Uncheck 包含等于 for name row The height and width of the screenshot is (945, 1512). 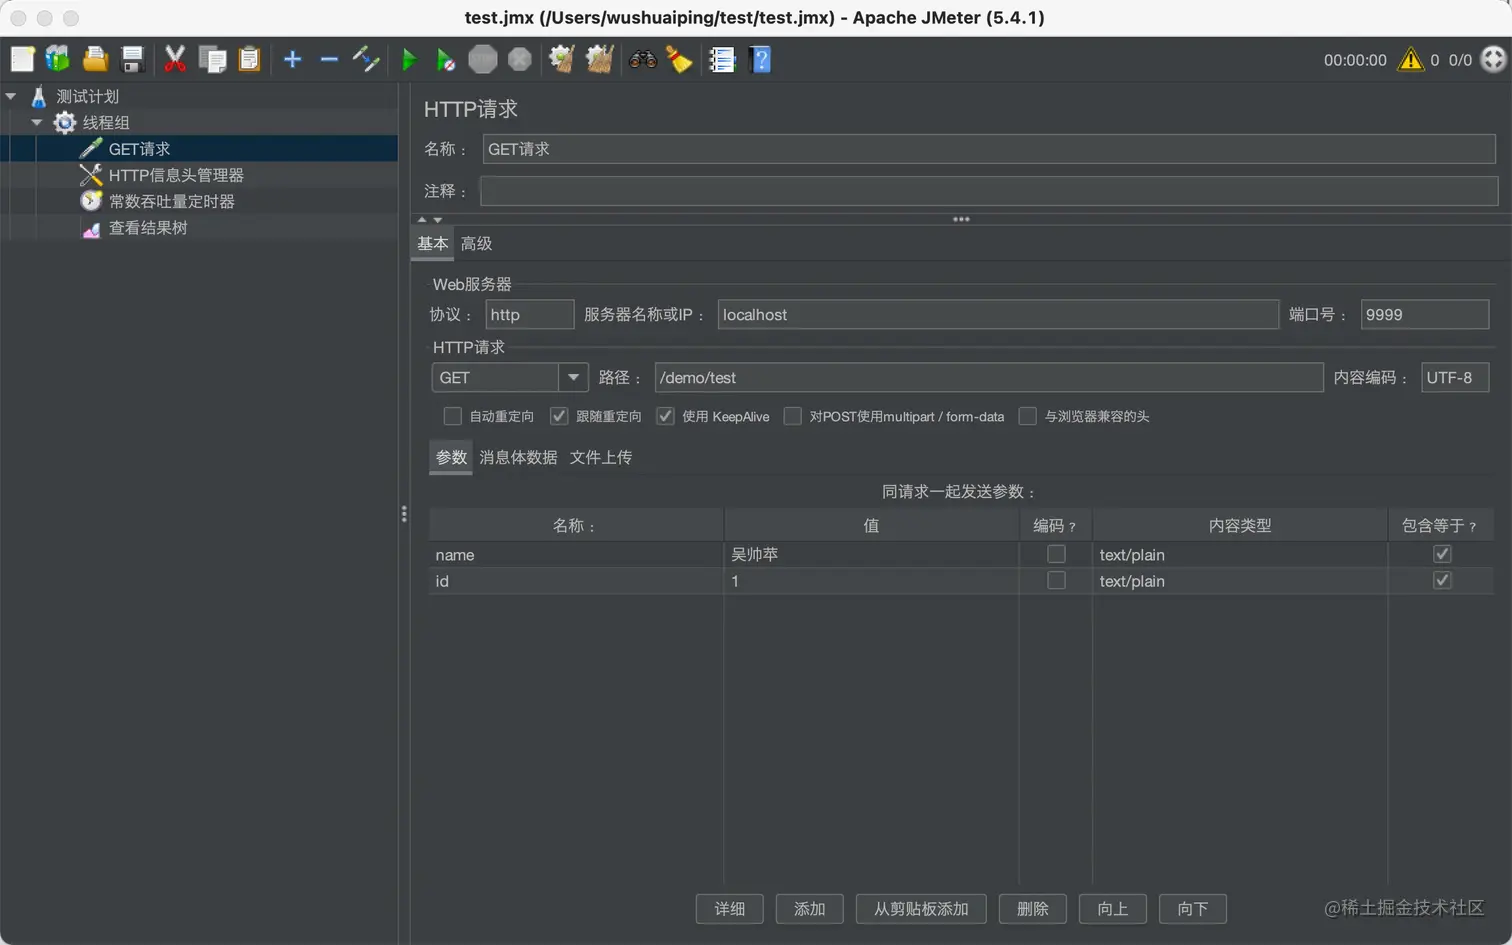(x=1442, y=554)
